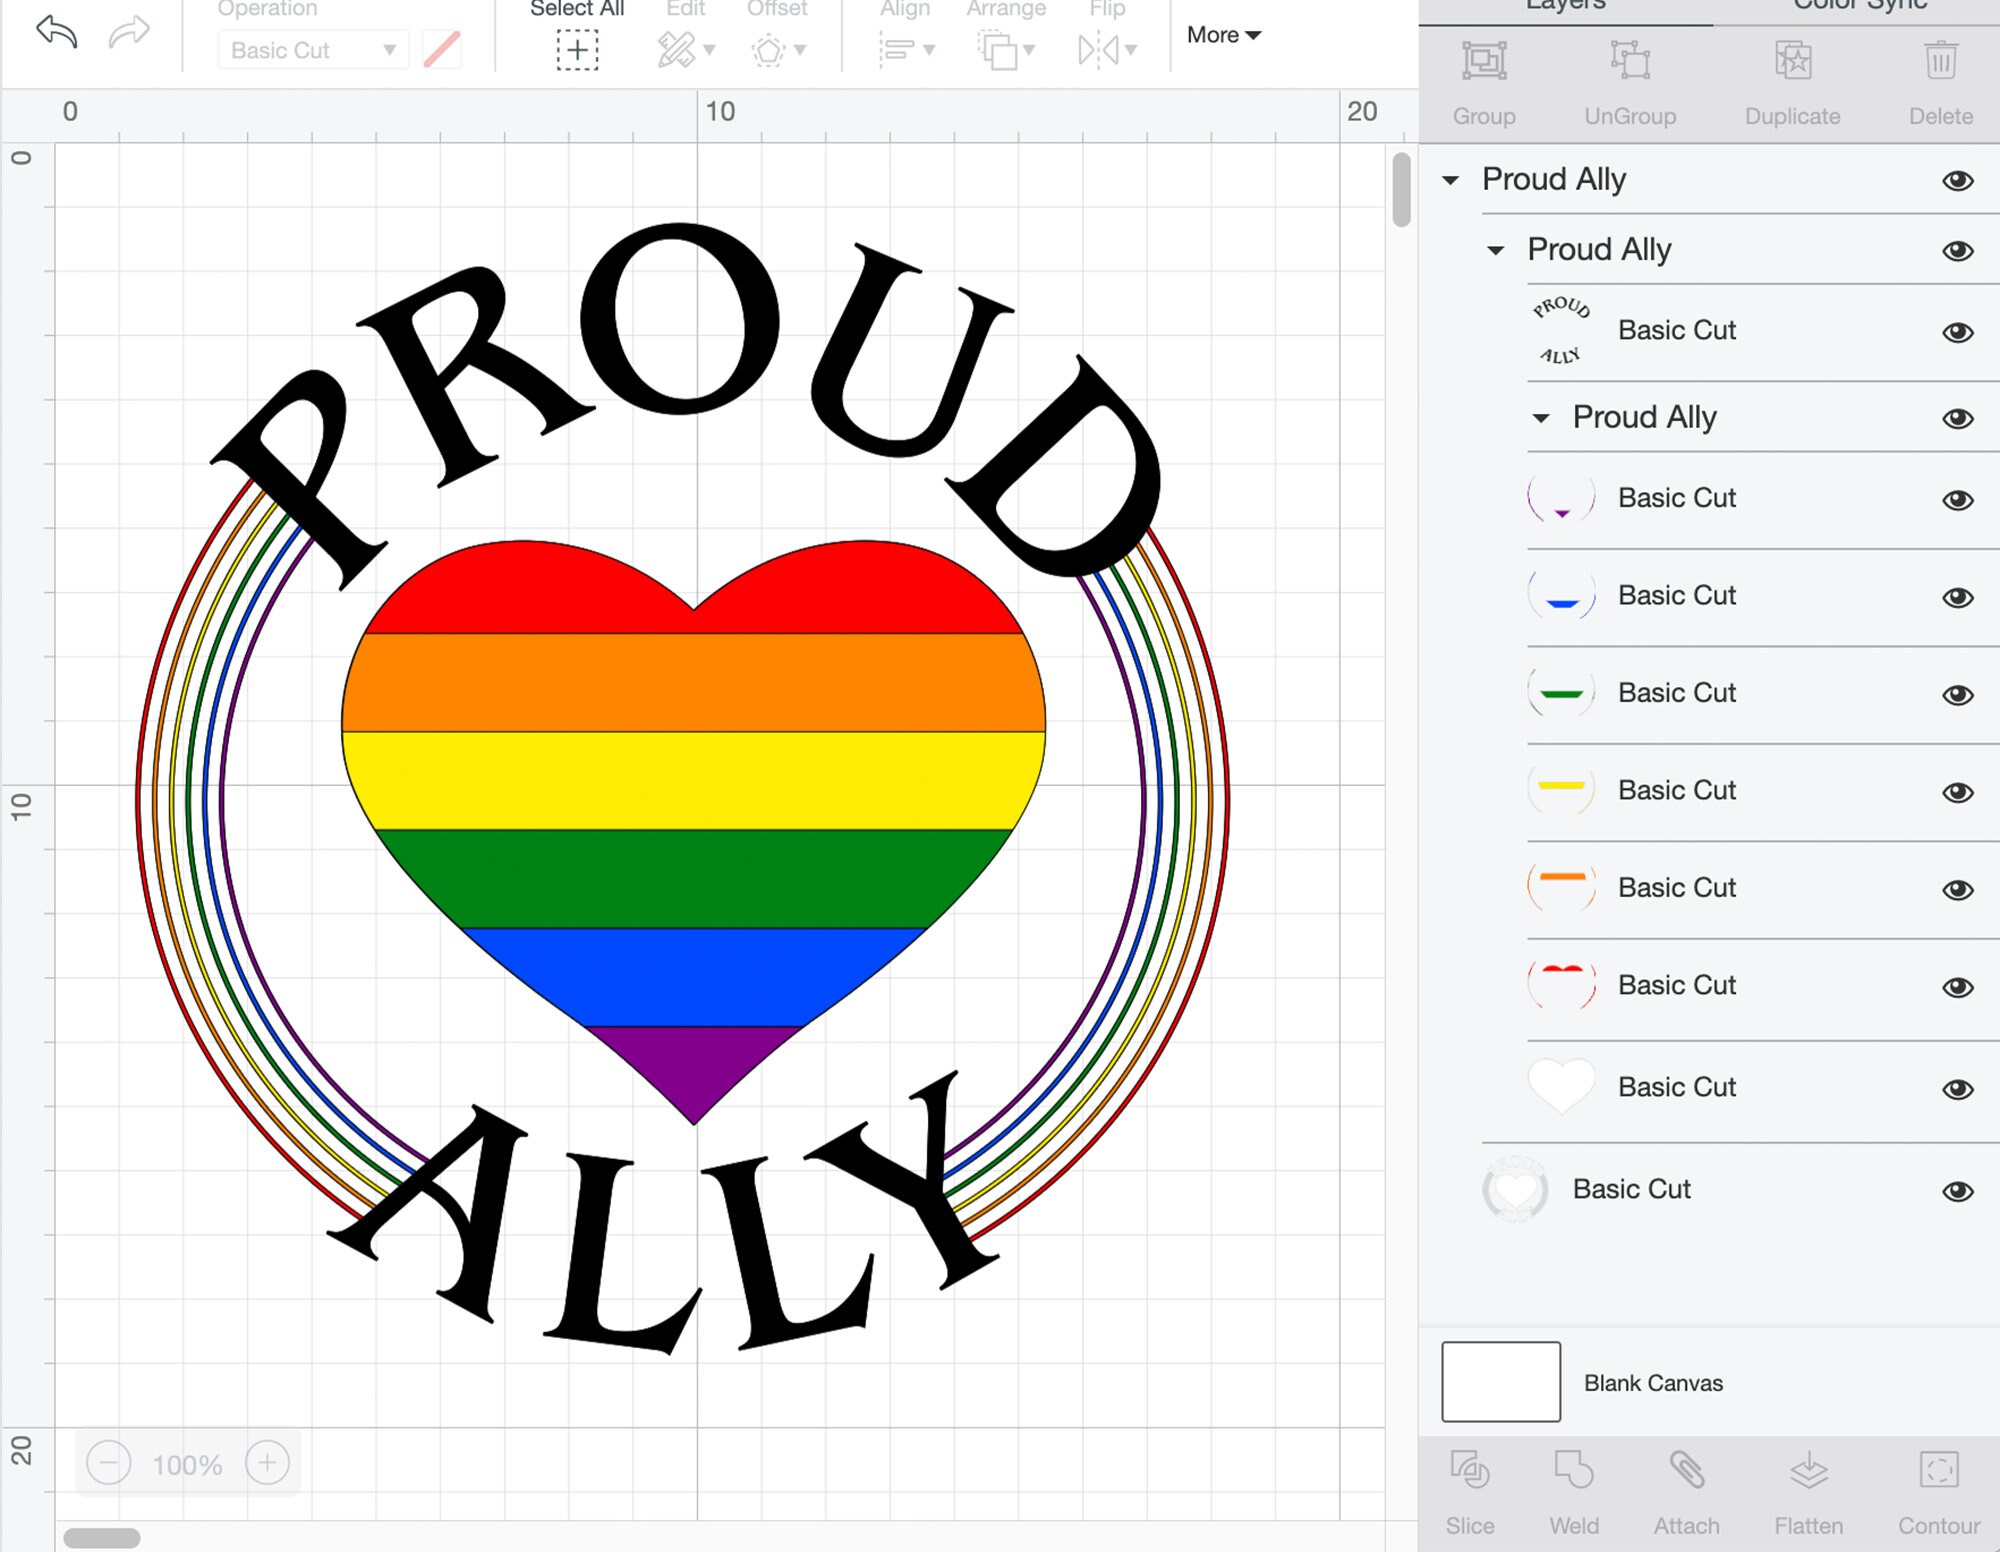Select the orange stripe Basic Cut layer thumbnail

click(x=1561, y=888)
